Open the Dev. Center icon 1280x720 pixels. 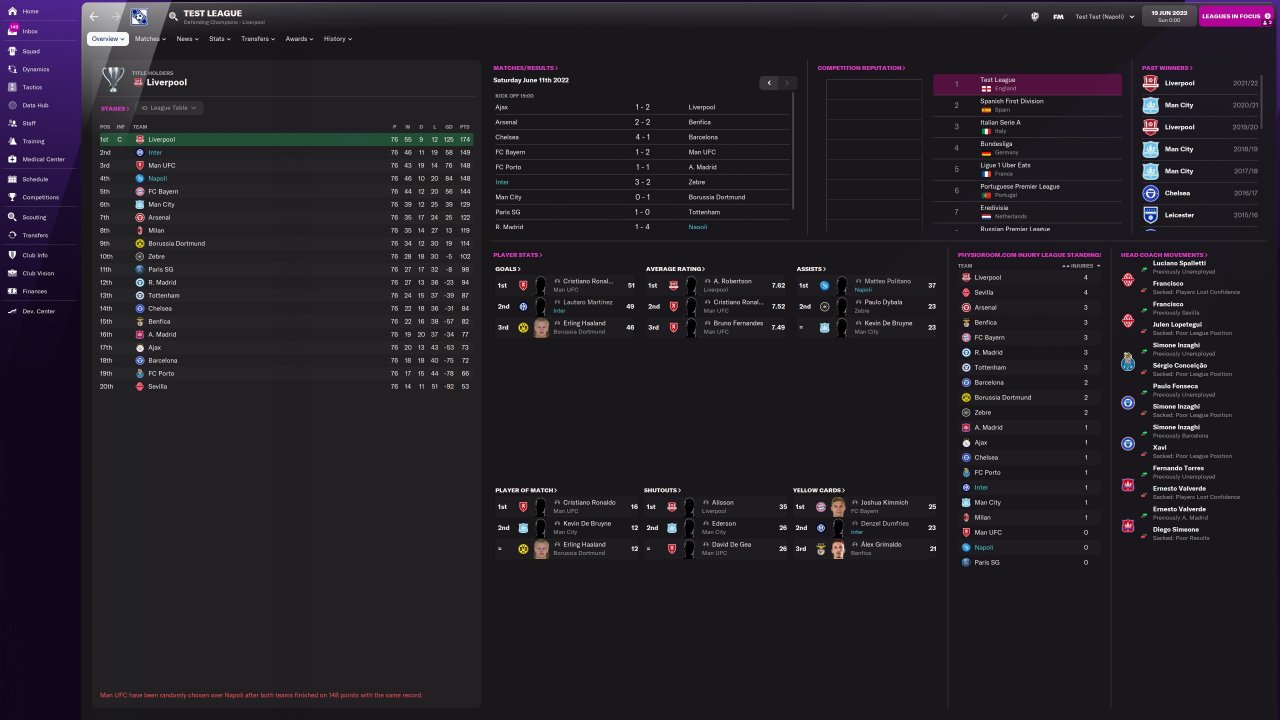[11, 311]
